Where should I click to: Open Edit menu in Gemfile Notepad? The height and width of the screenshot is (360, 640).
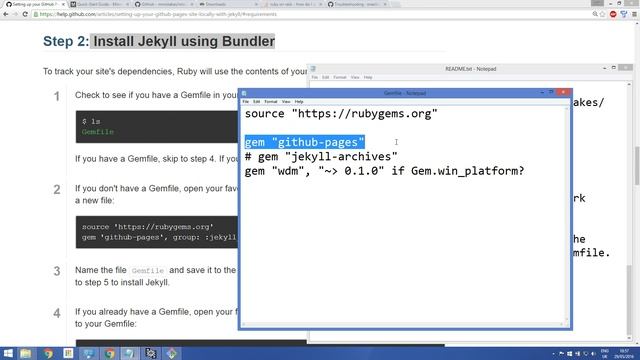click(256, 102)
